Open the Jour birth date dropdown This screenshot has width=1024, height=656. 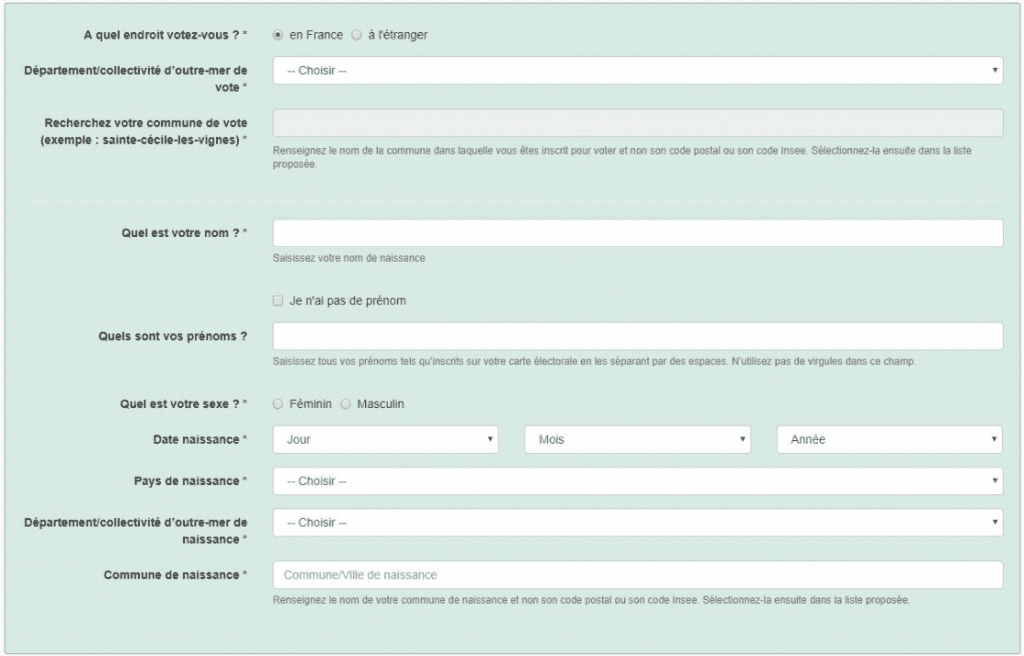coord(385,439)
